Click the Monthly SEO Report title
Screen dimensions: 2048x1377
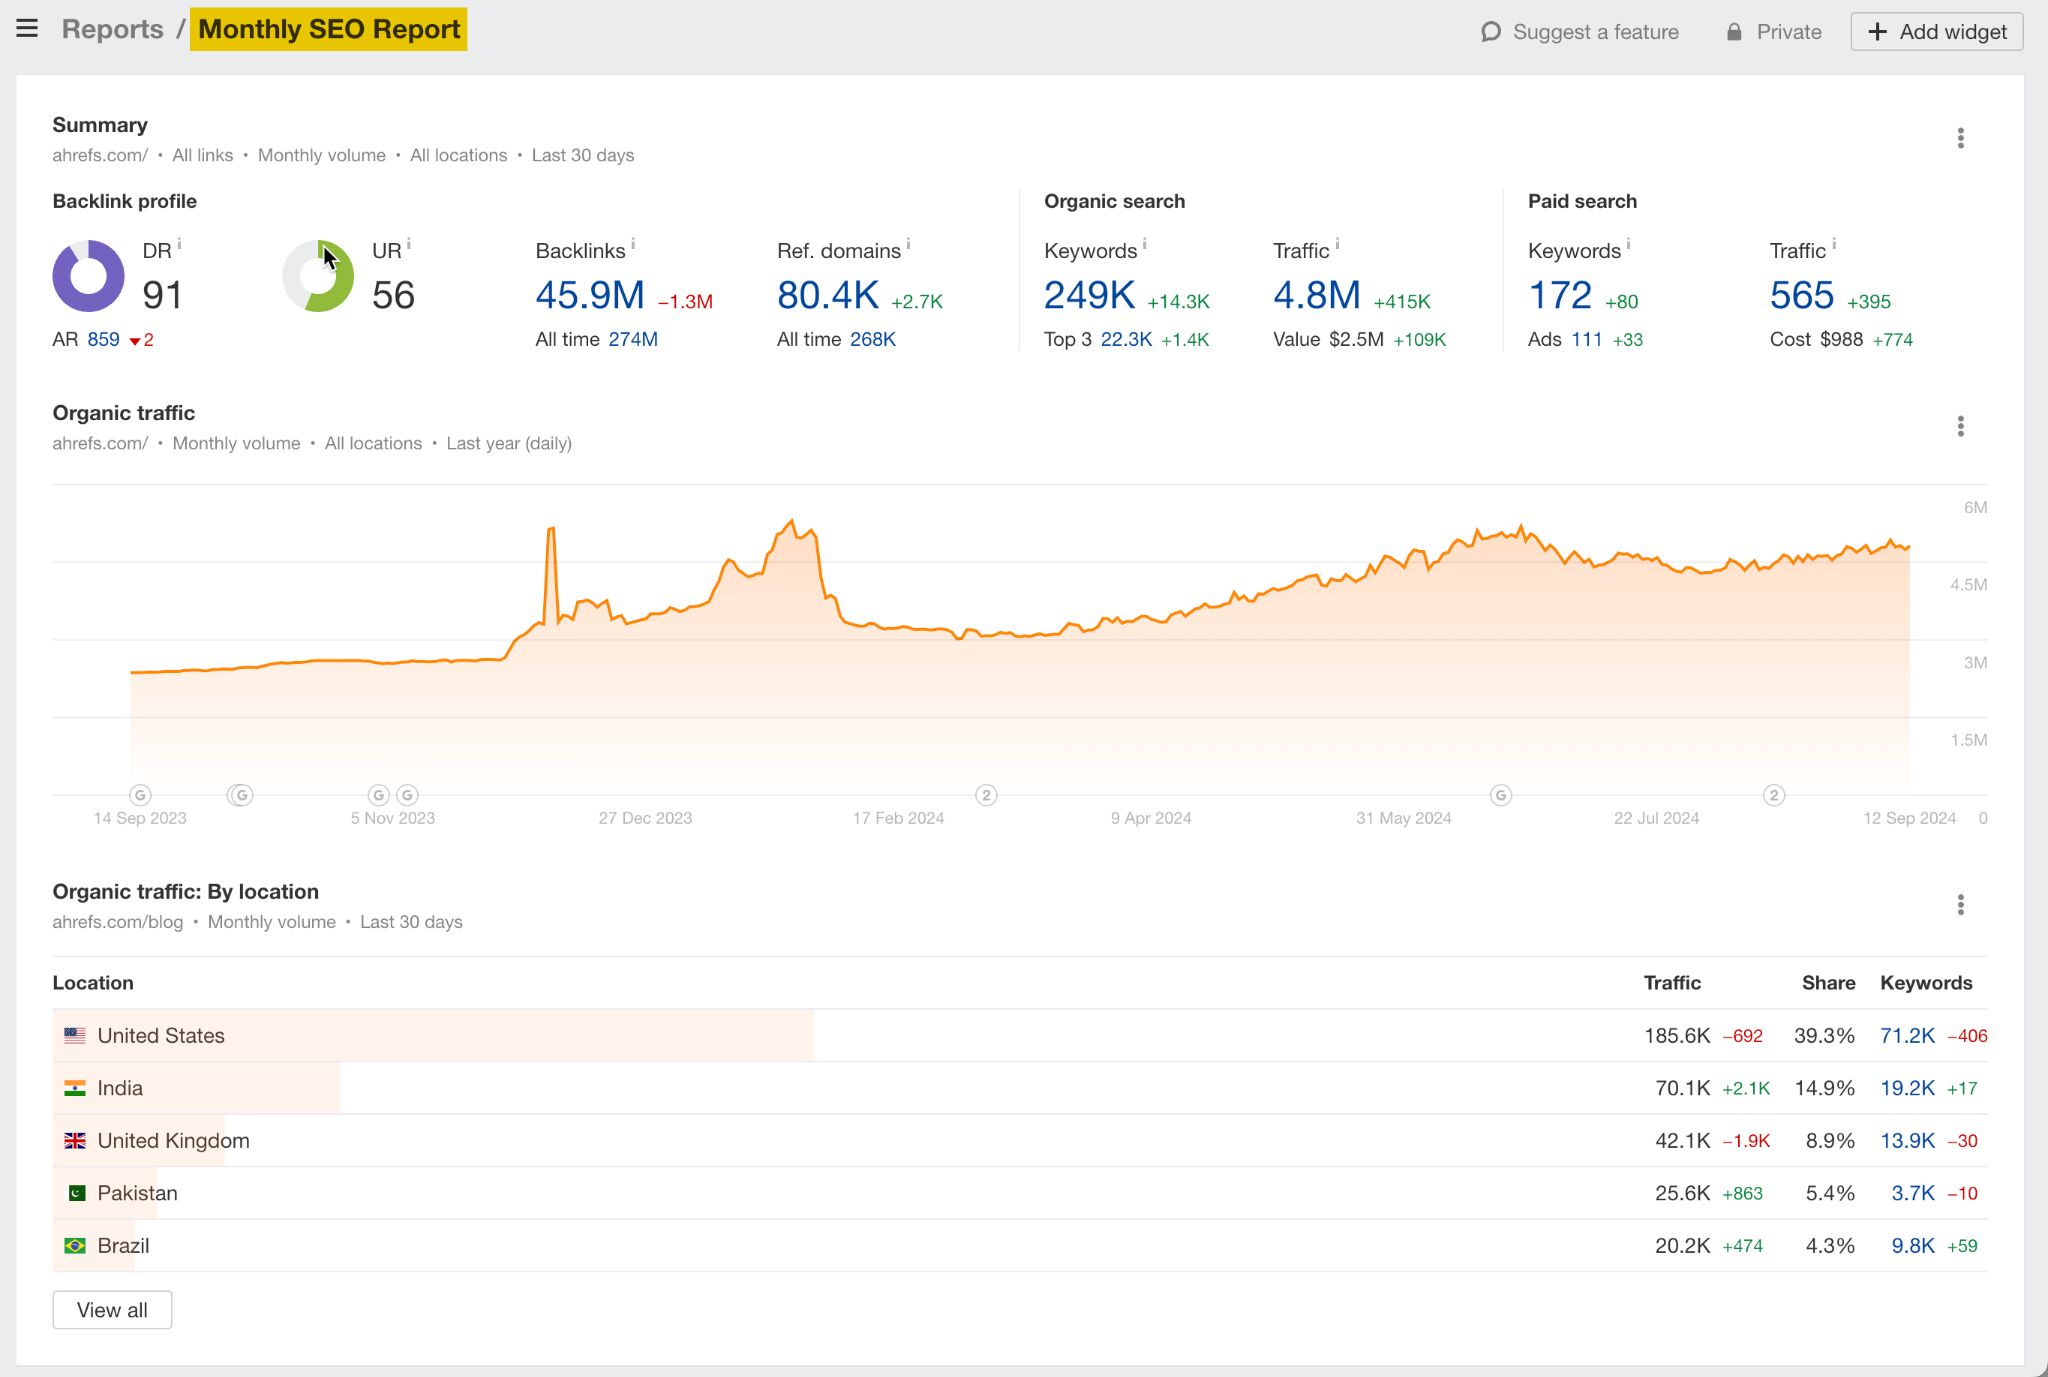click(328, 29)
